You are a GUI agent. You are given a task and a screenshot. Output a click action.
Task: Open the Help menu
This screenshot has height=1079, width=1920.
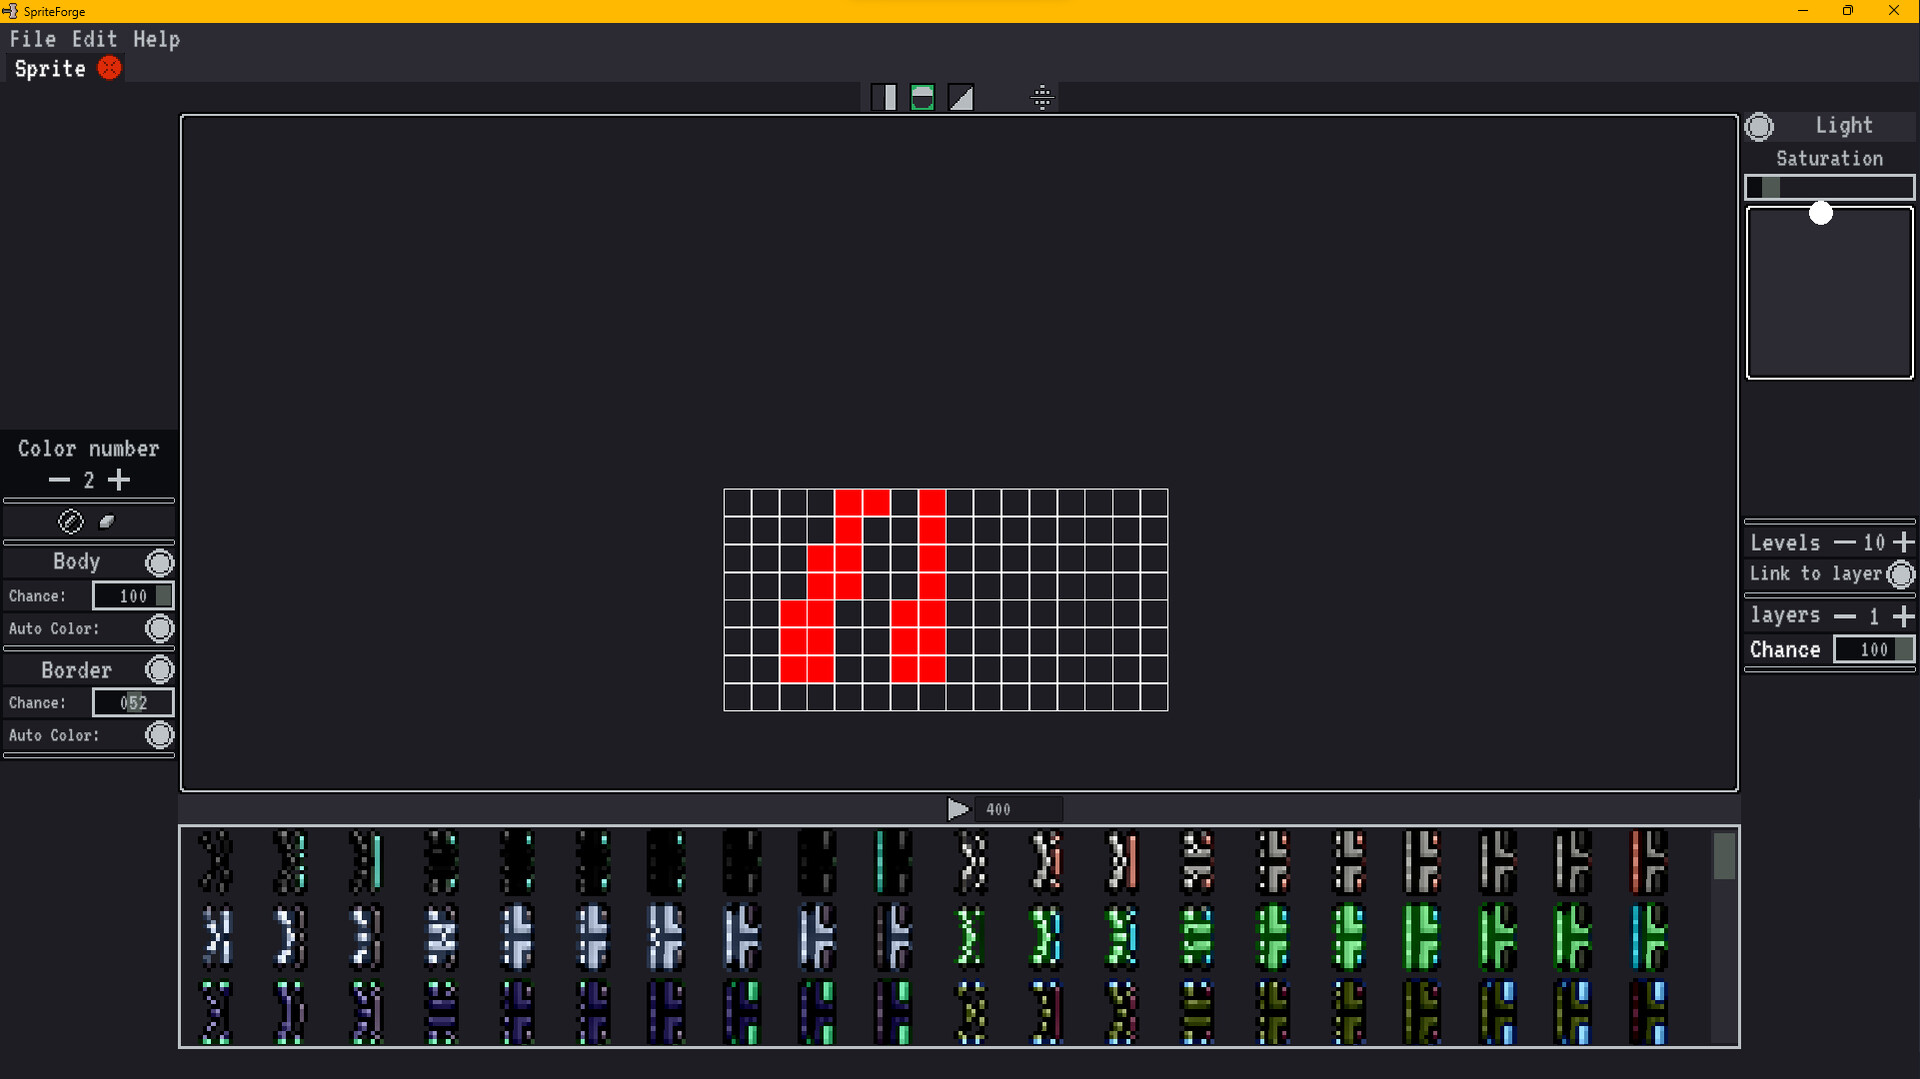156,39
